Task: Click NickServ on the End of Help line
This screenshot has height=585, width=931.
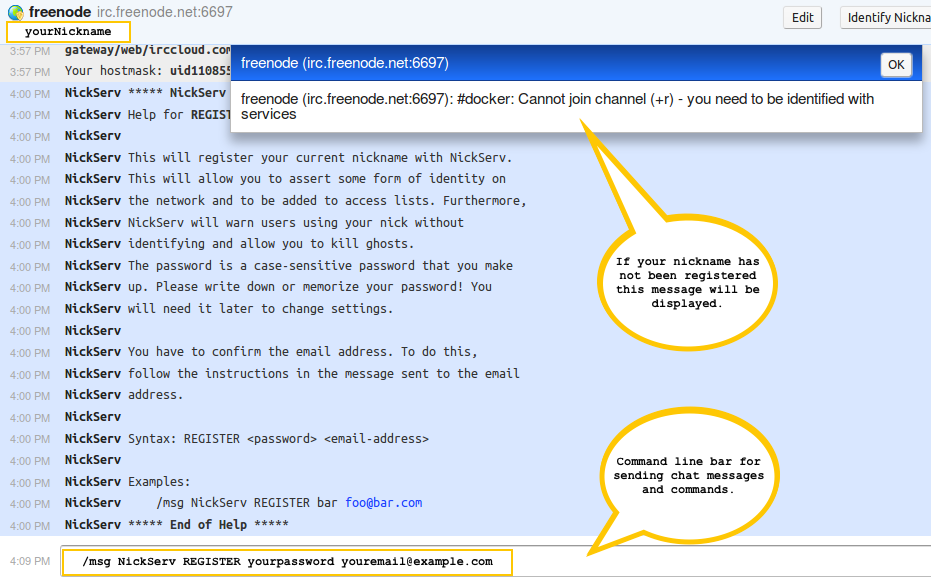Action: click(x=93, y=525)
